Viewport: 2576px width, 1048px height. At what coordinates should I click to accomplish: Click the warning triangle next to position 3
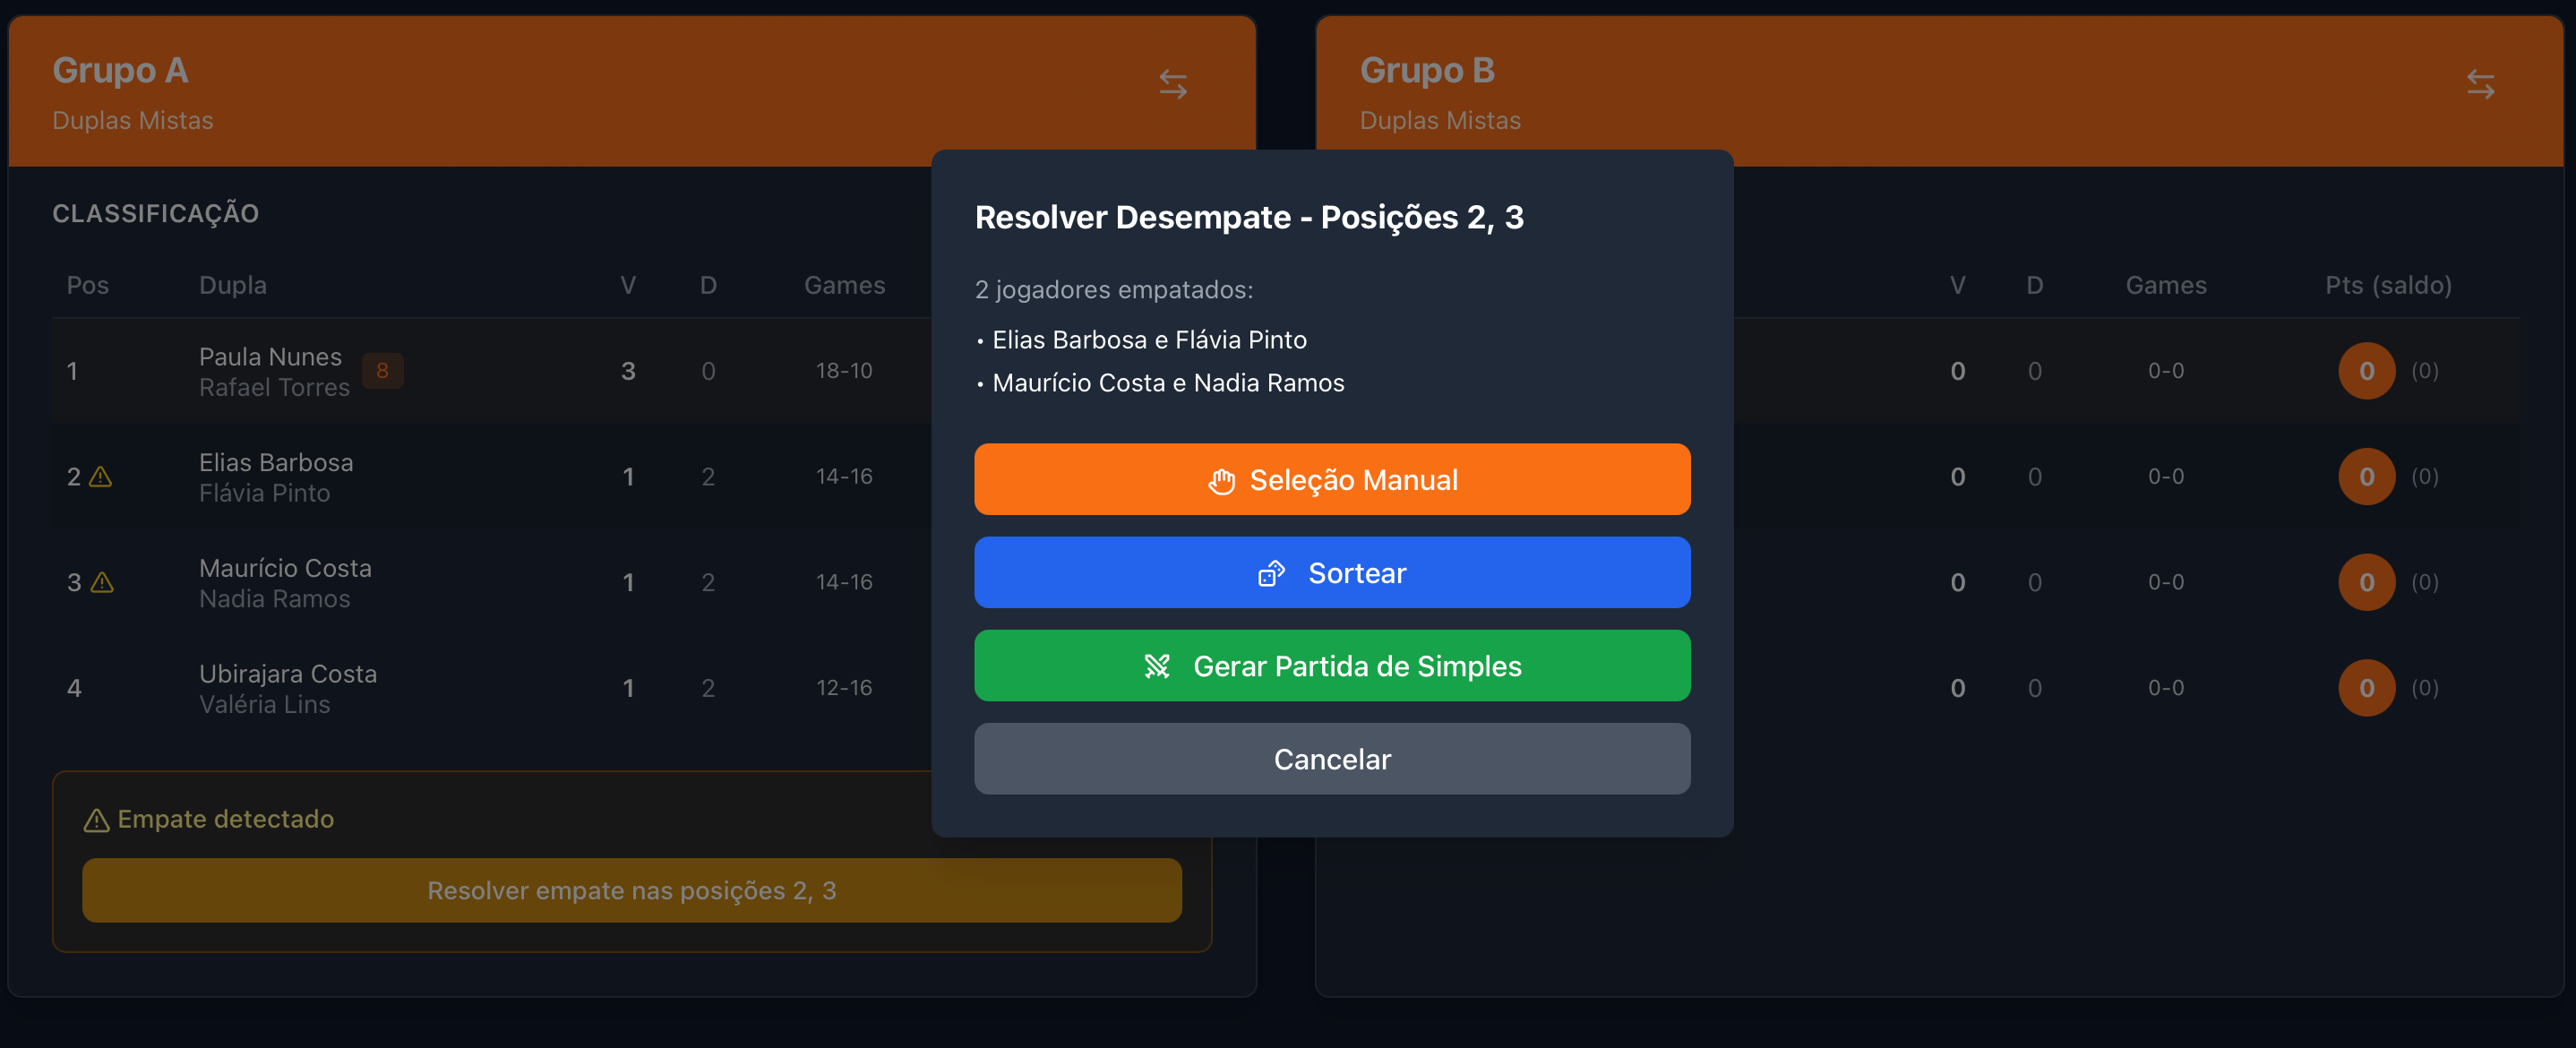[x=101, y=583]
